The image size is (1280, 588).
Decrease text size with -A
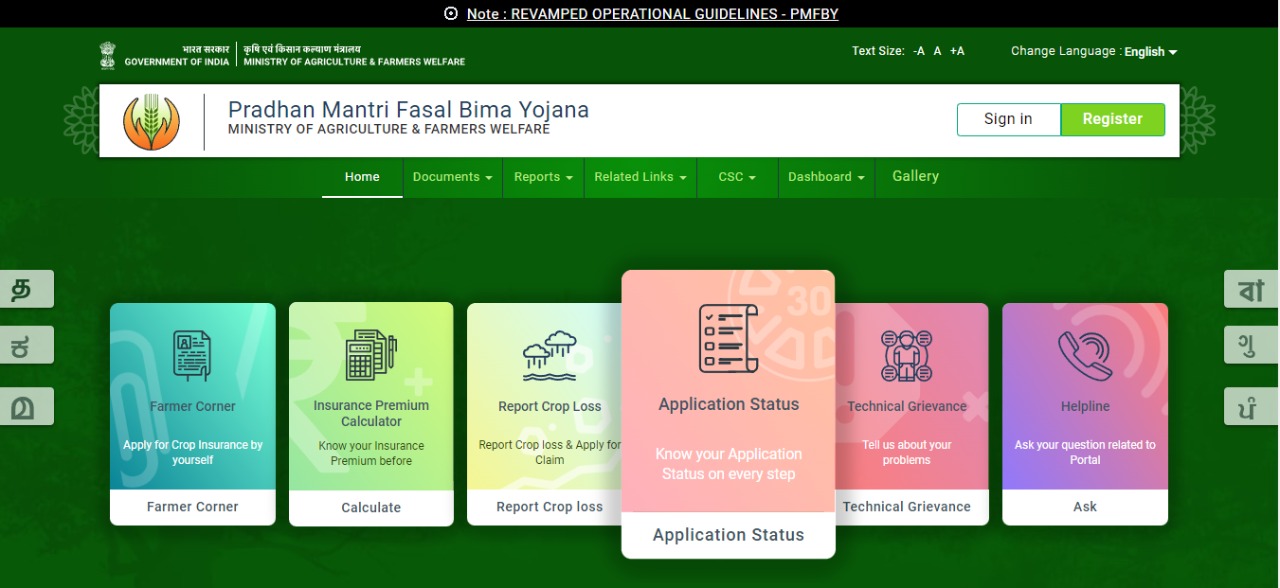pos(919,51)
